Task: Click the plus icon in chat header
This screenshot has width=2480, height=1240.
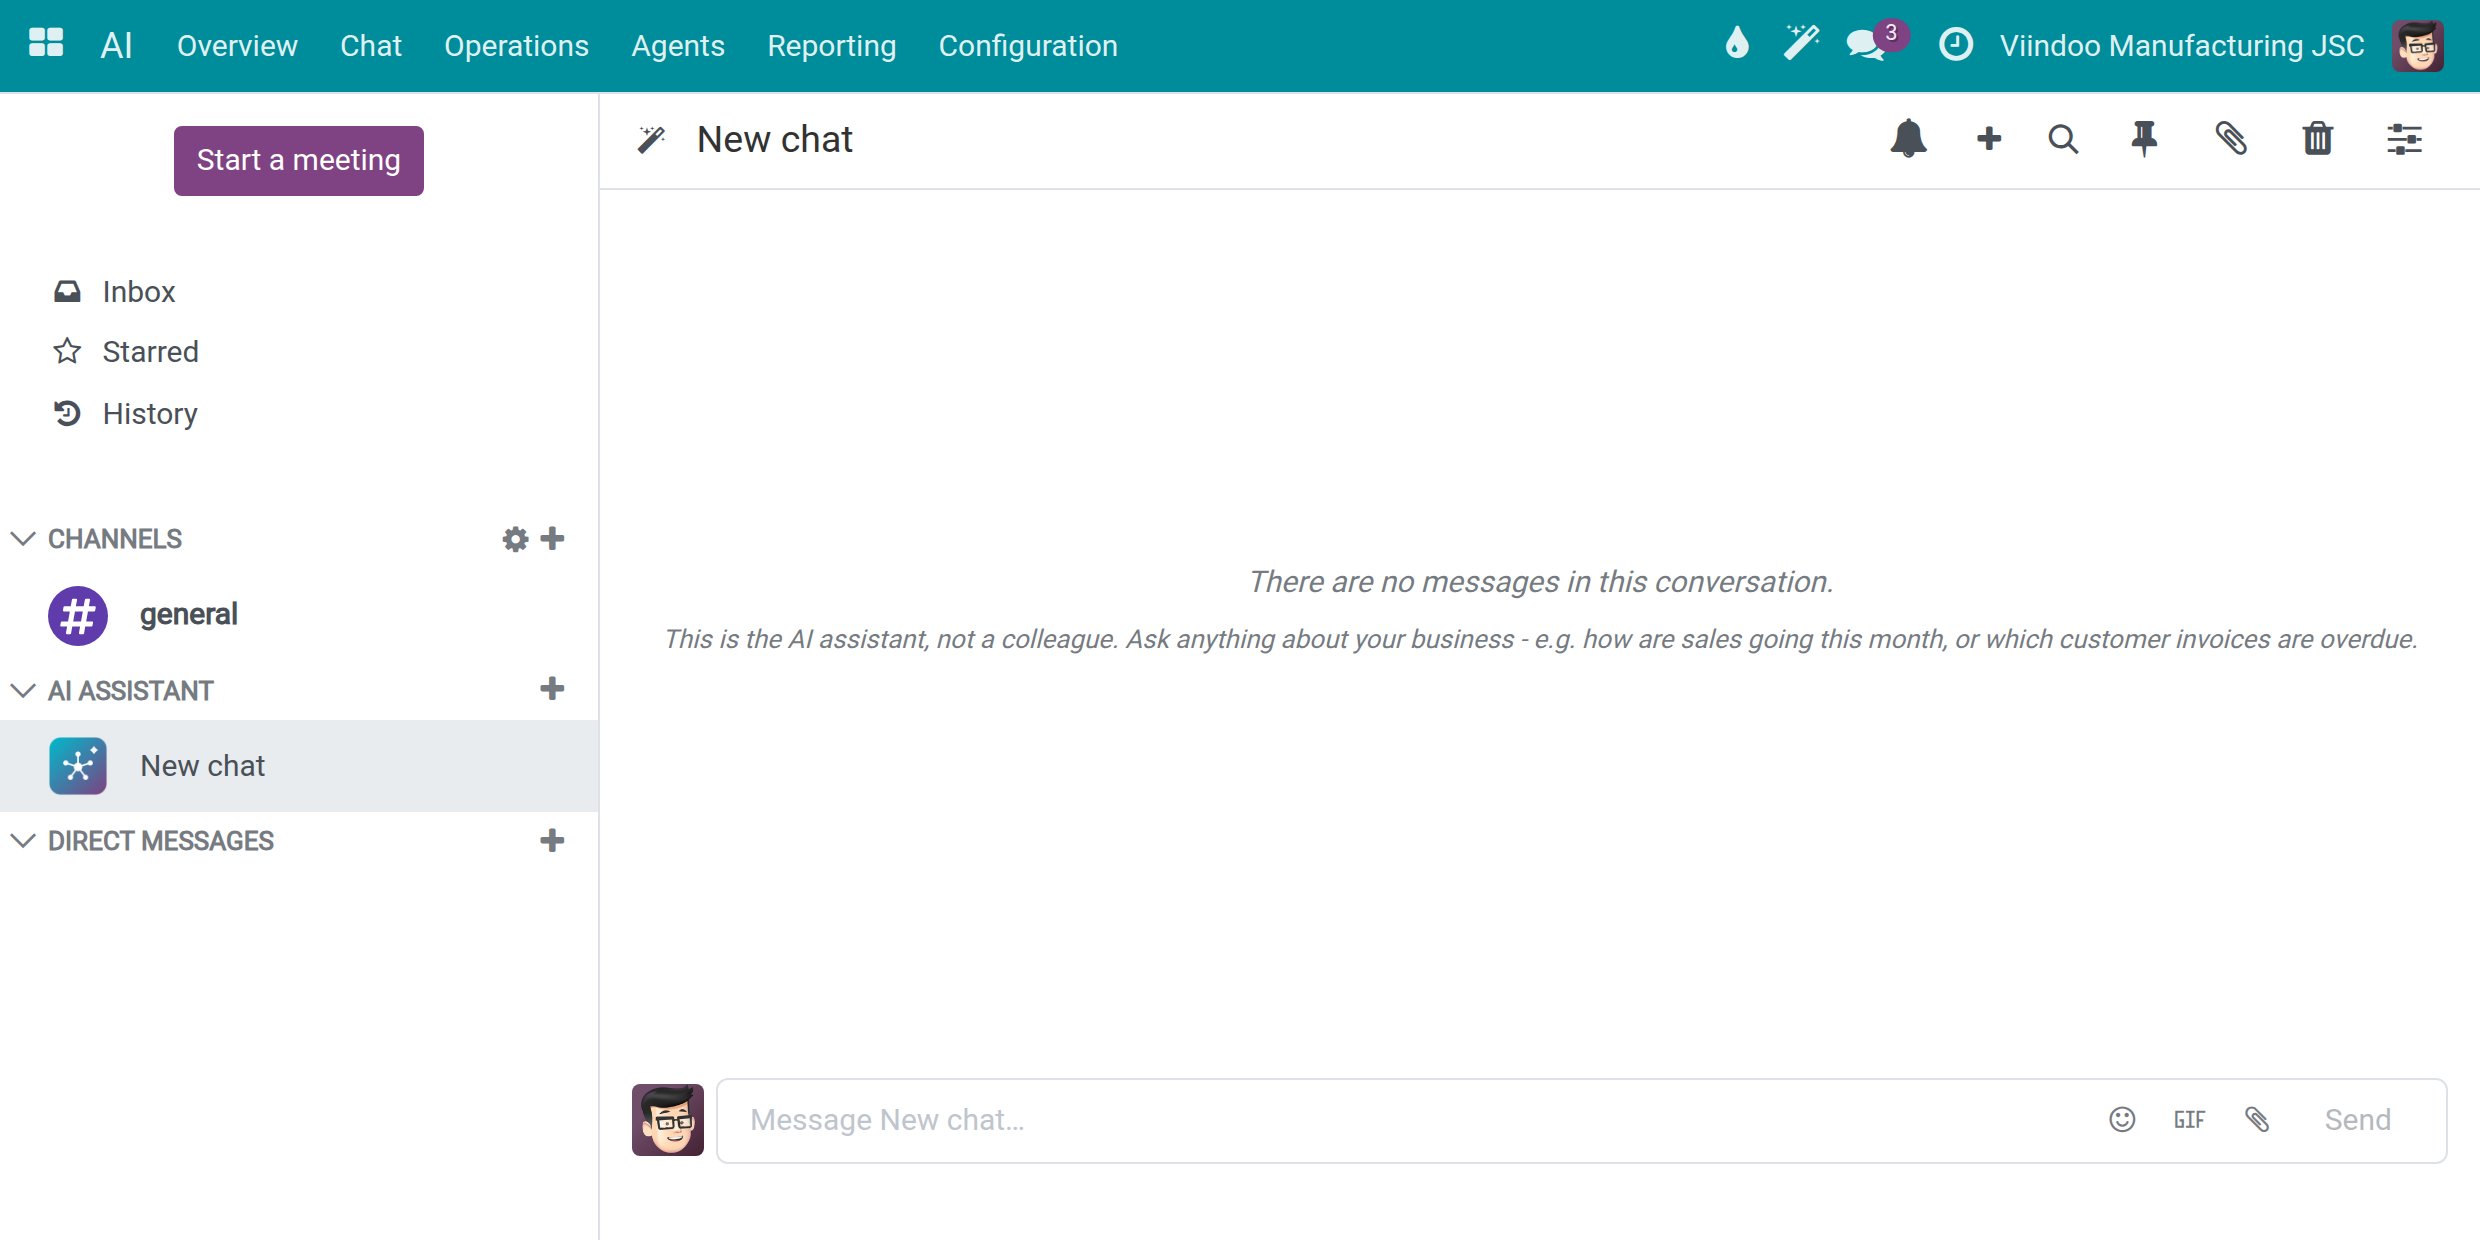Action: tap(1989, 139)
